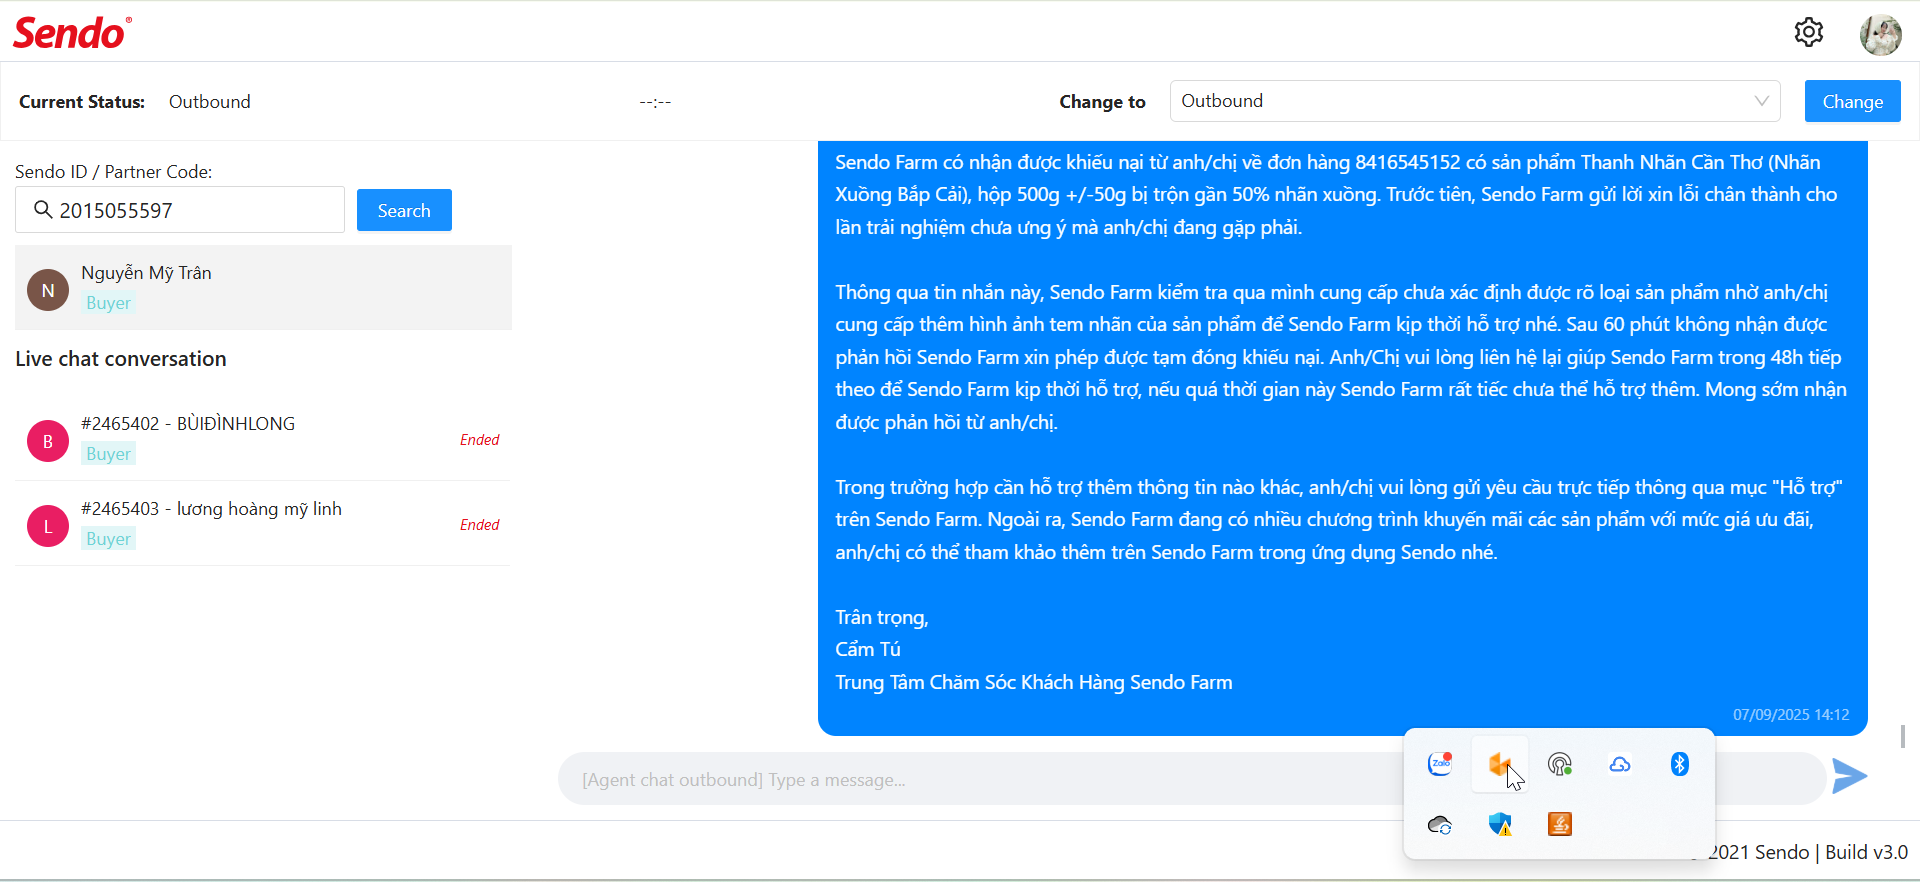Open the Zalo tray icon

pos(1440,764)
